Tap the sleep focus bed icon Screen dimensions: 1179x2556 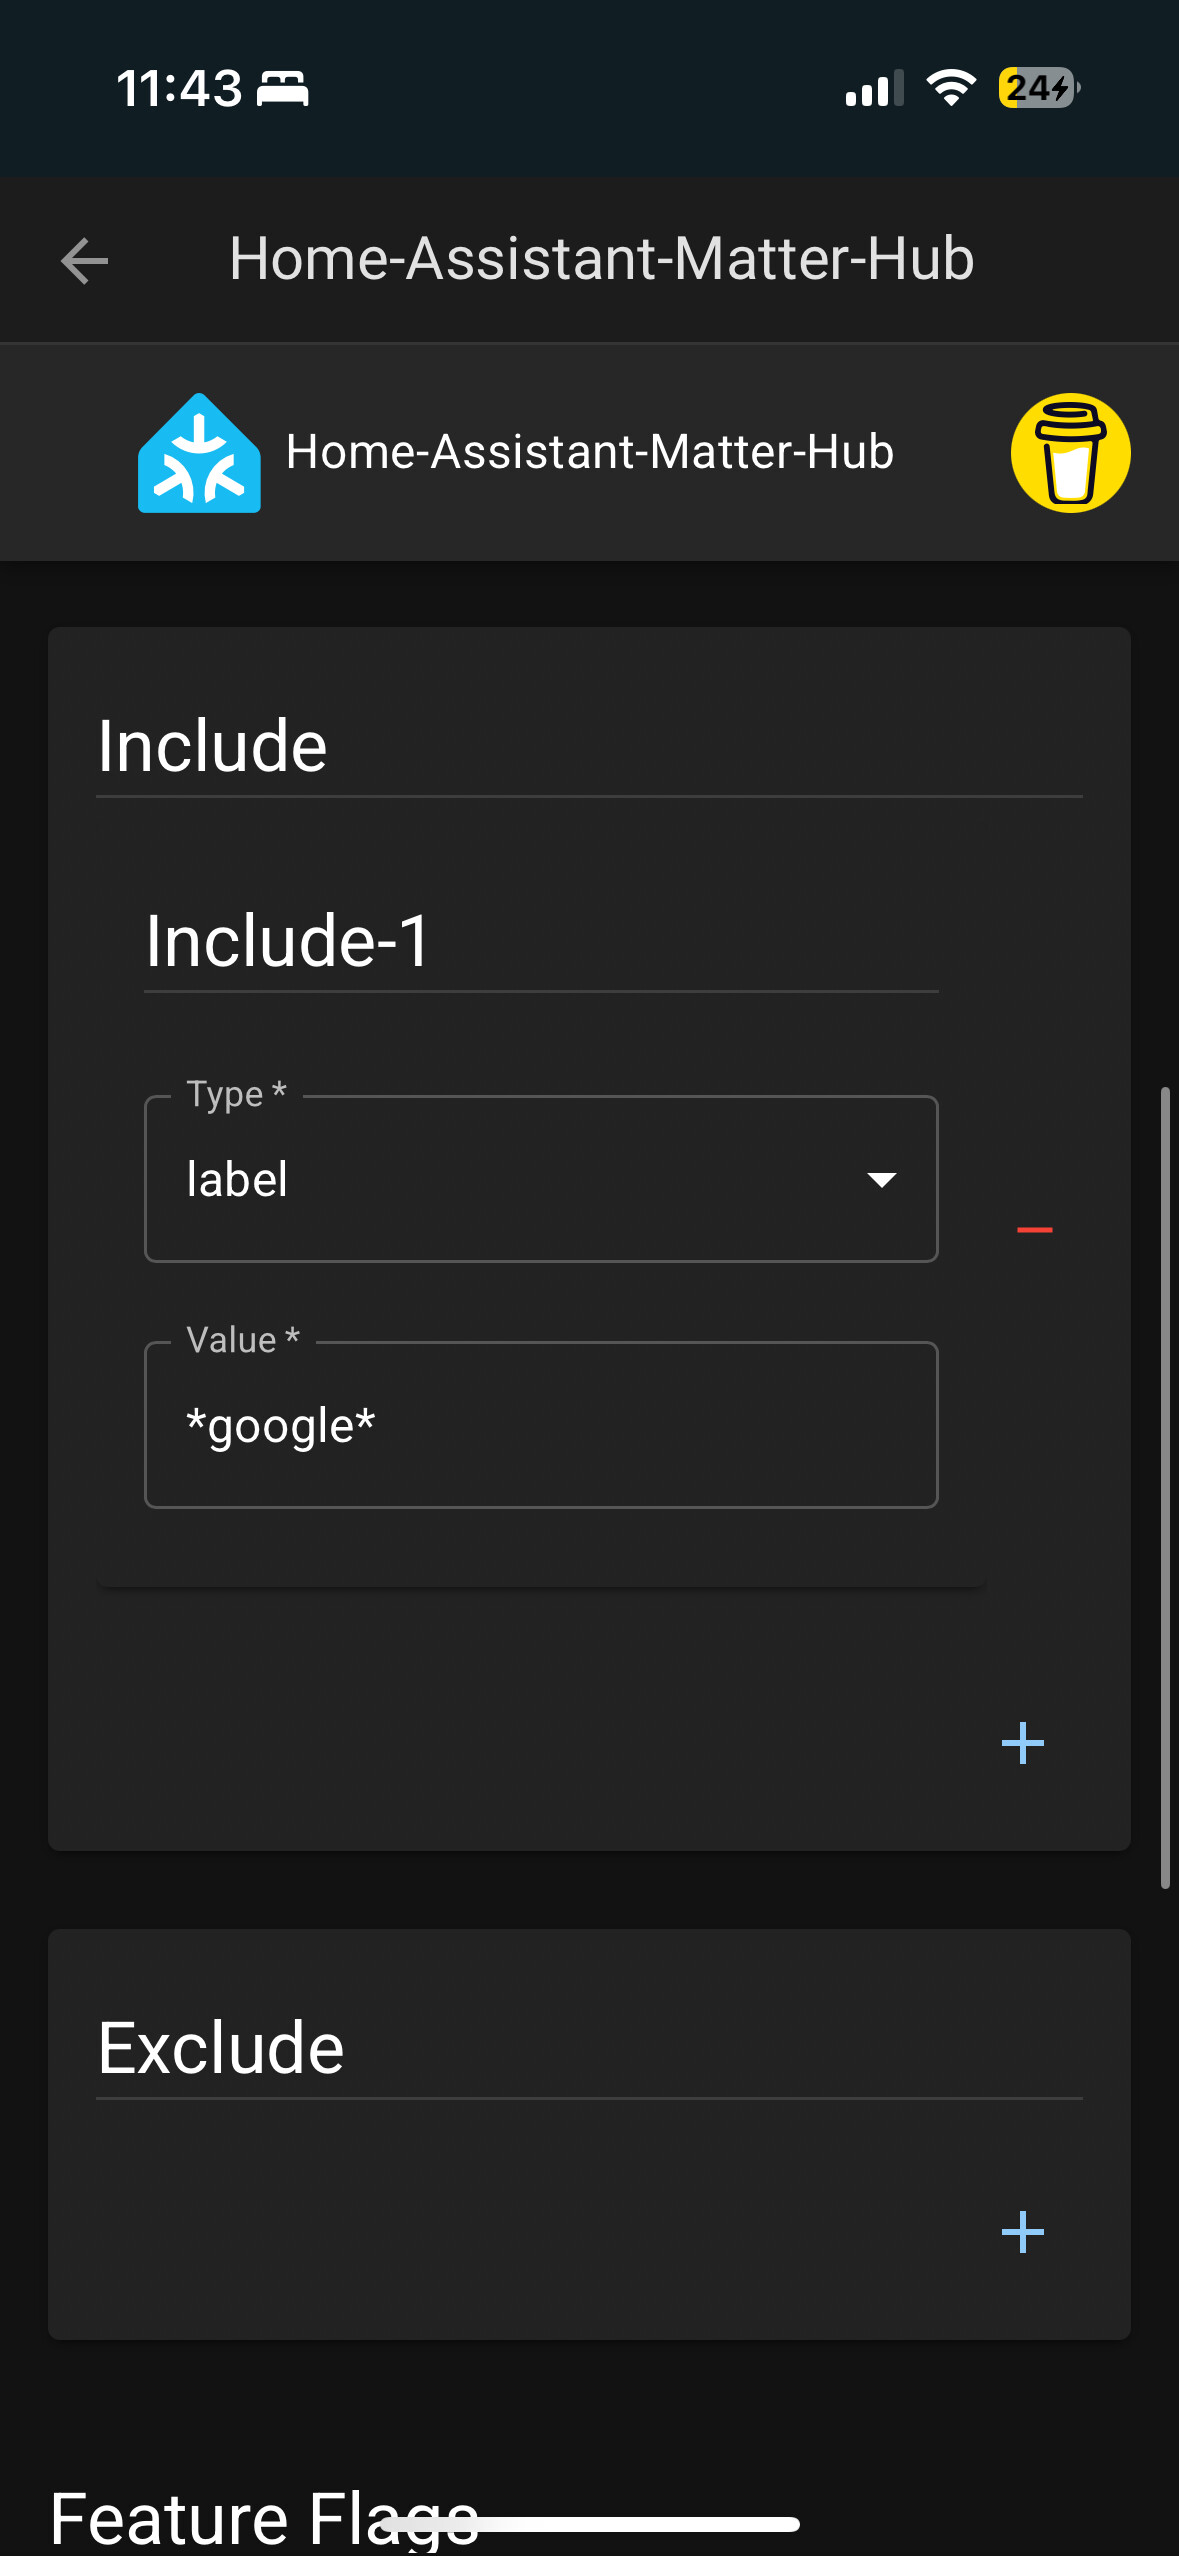click(283, 88)
